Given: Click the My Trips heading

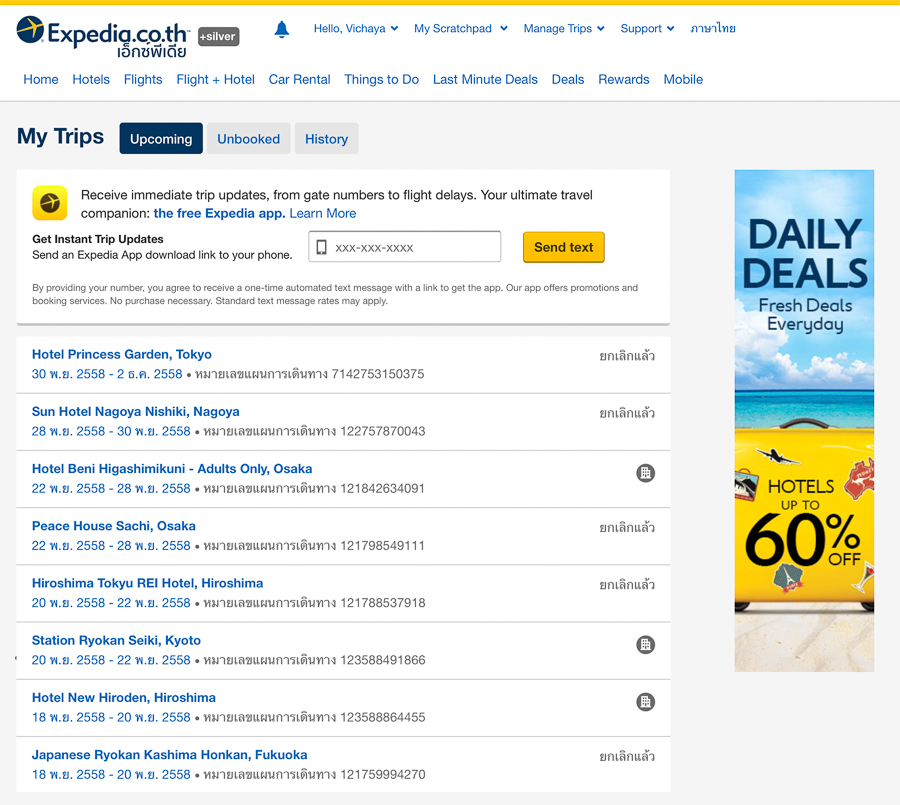Looking at the screenshot, I should coord(60,137).
